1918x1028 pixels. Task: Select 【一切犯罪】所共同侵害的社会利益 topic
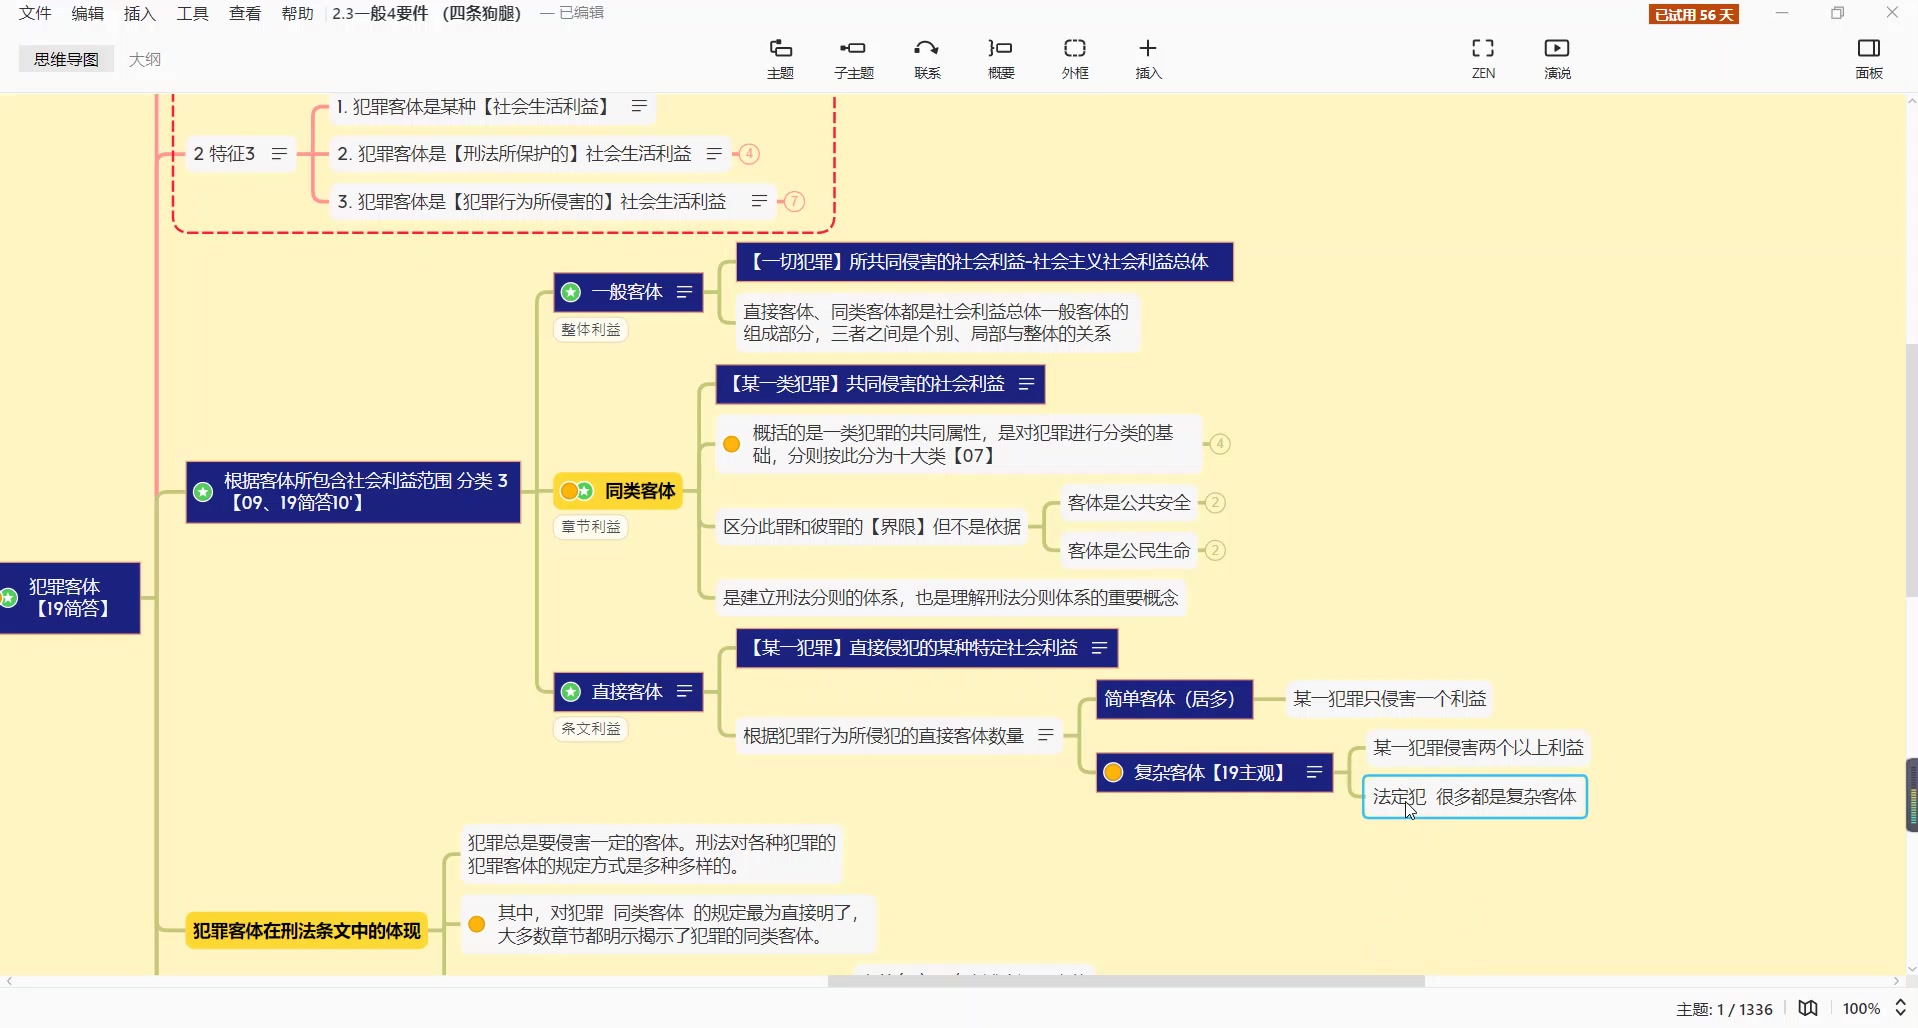[985, 262]
